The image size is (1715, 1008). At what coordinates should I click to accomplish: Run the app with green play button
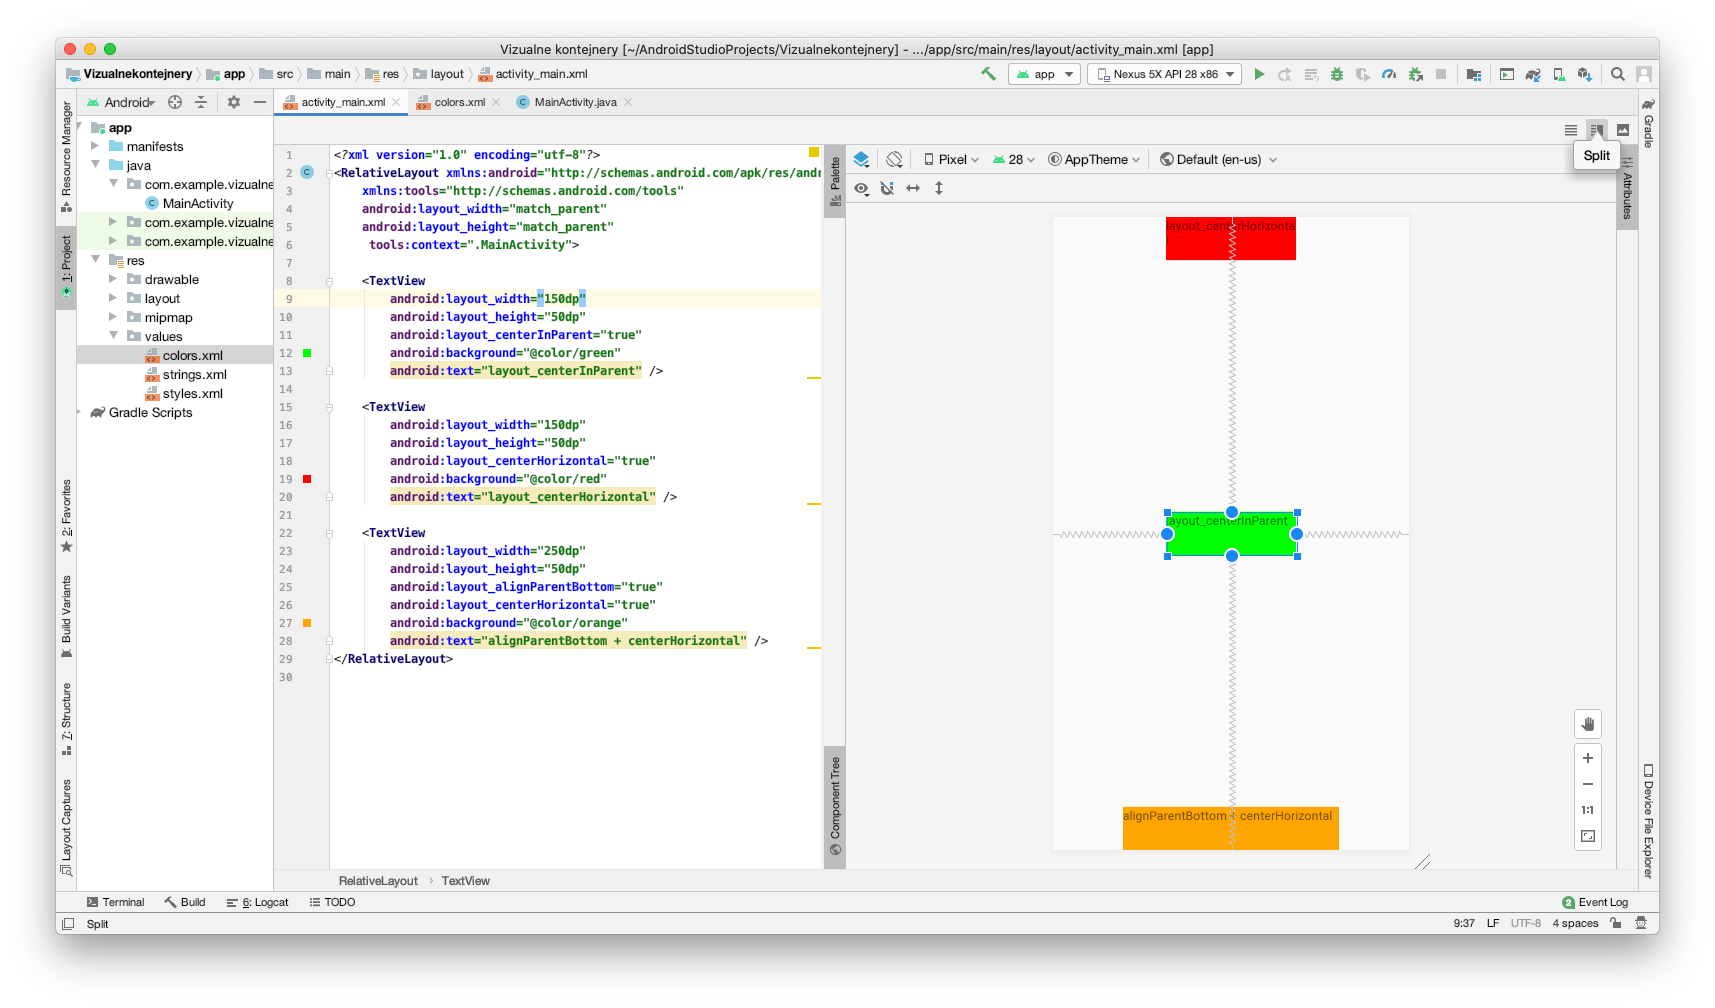click(x=1259, y=74)
